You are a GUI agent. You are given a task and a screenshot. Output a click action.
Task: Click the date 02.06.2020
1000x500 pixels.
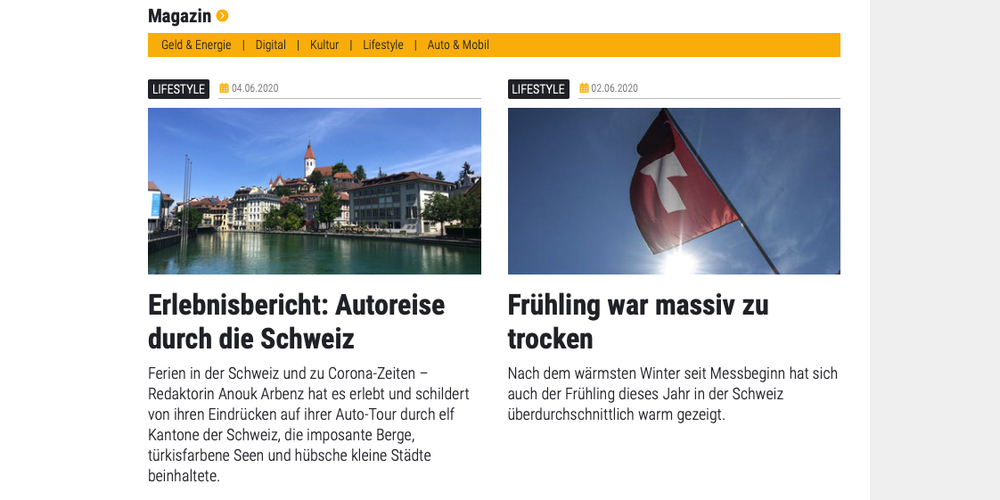tap(614, 89)
